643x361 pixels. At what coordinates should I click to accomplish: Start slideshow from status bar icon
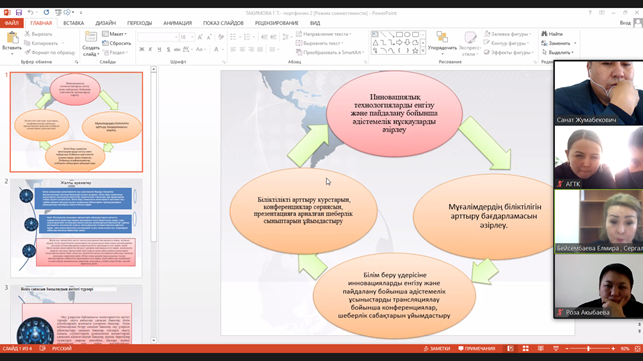tap(556, 349)
